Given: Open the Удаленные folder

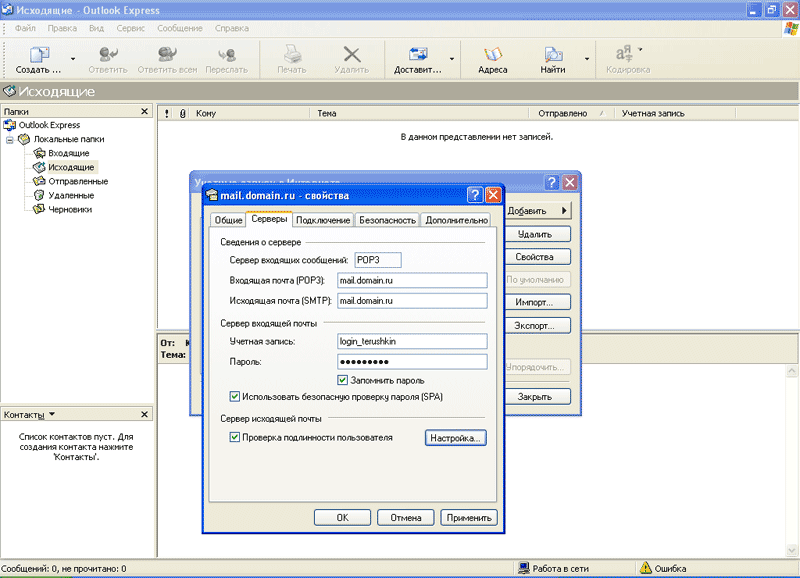Looking at the screenshot, I should [71, 195].
